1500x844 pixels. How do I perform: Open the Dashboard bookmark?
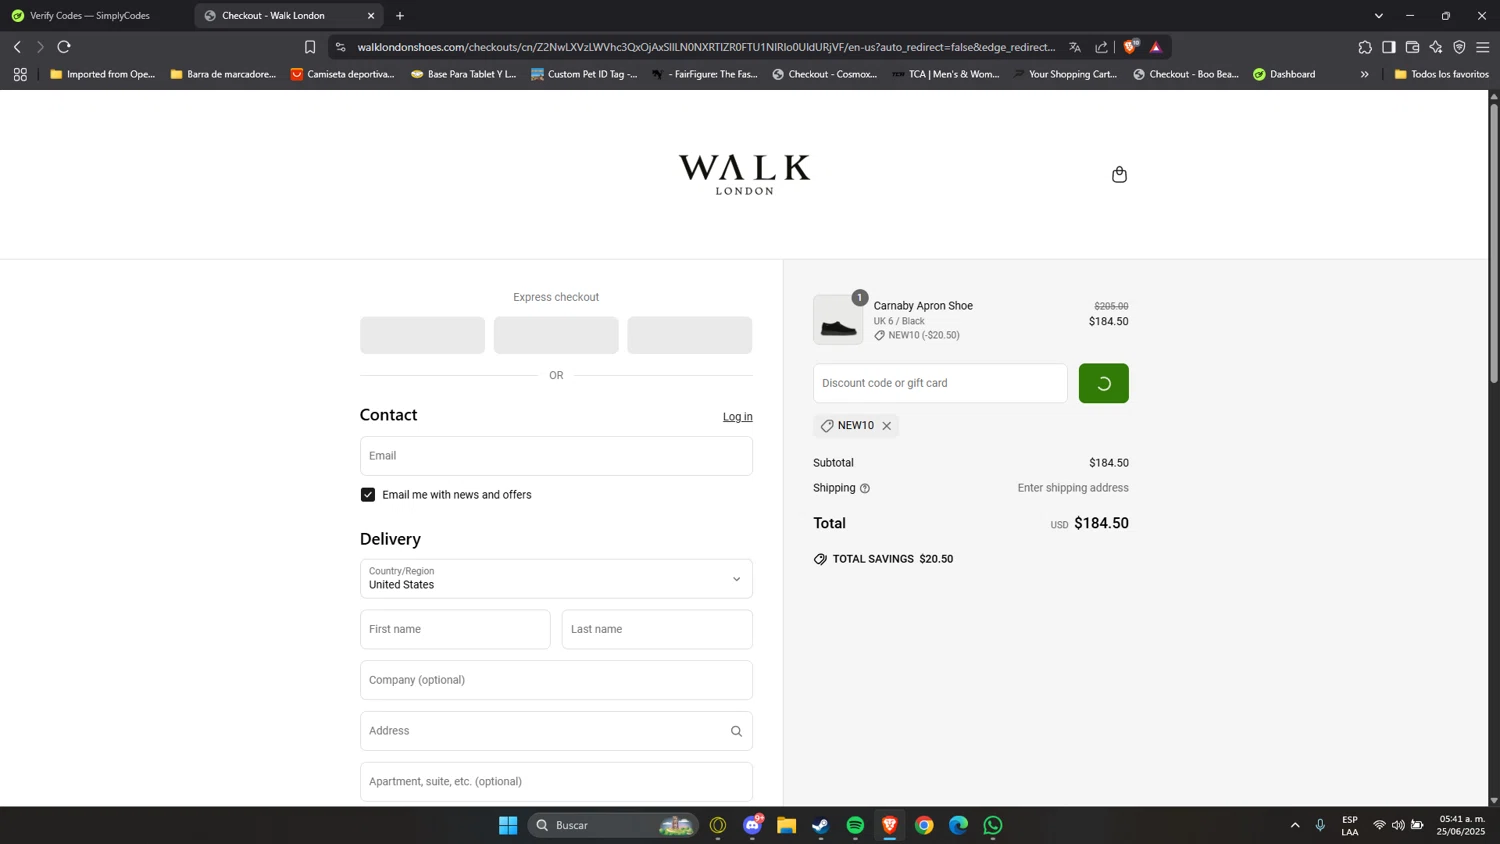point(1284,74)
